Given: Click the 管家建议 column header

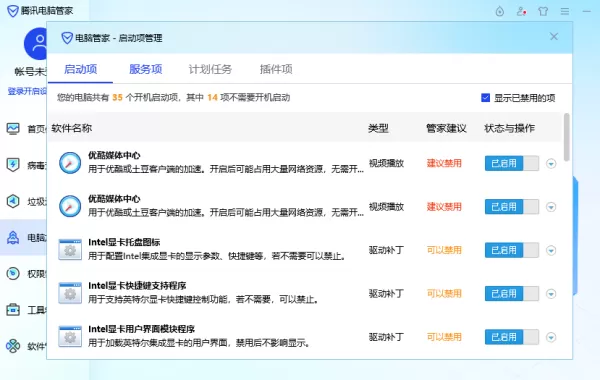Looking at the screenshot, I should (x=446, y=128).
